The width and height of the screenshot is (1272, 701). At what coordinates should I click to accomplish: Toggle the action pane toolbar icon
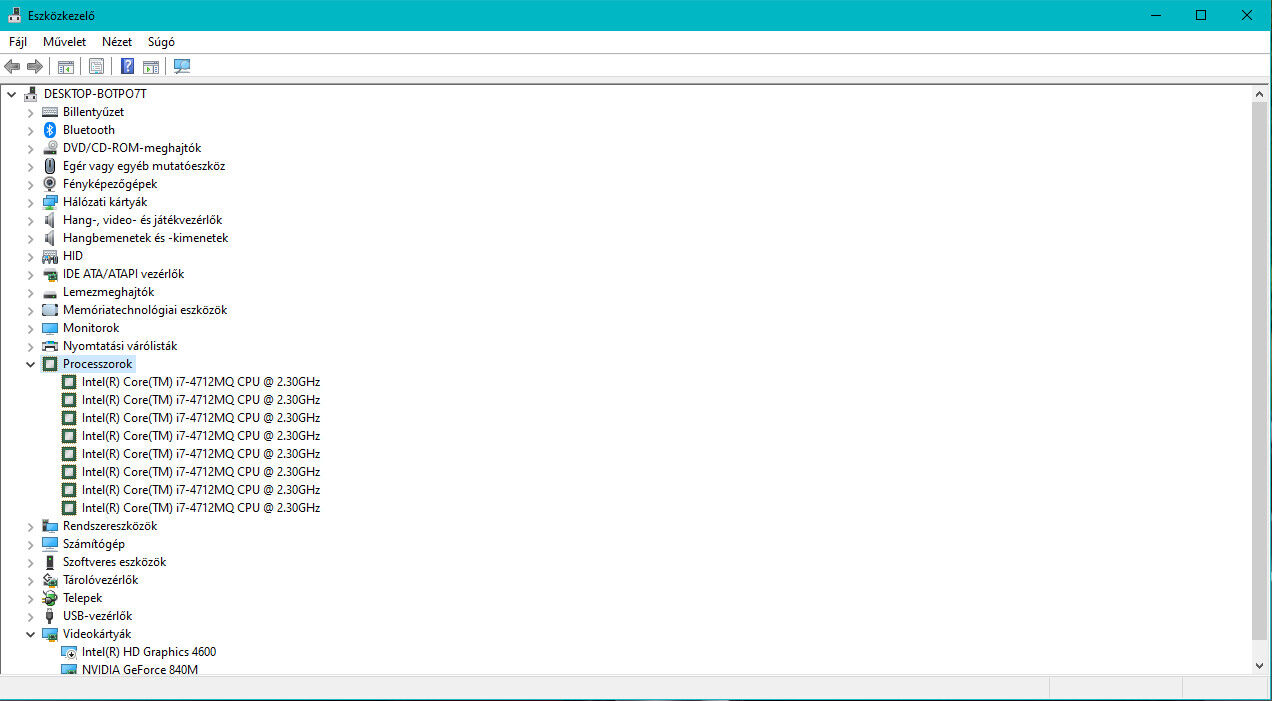[151, 67]
